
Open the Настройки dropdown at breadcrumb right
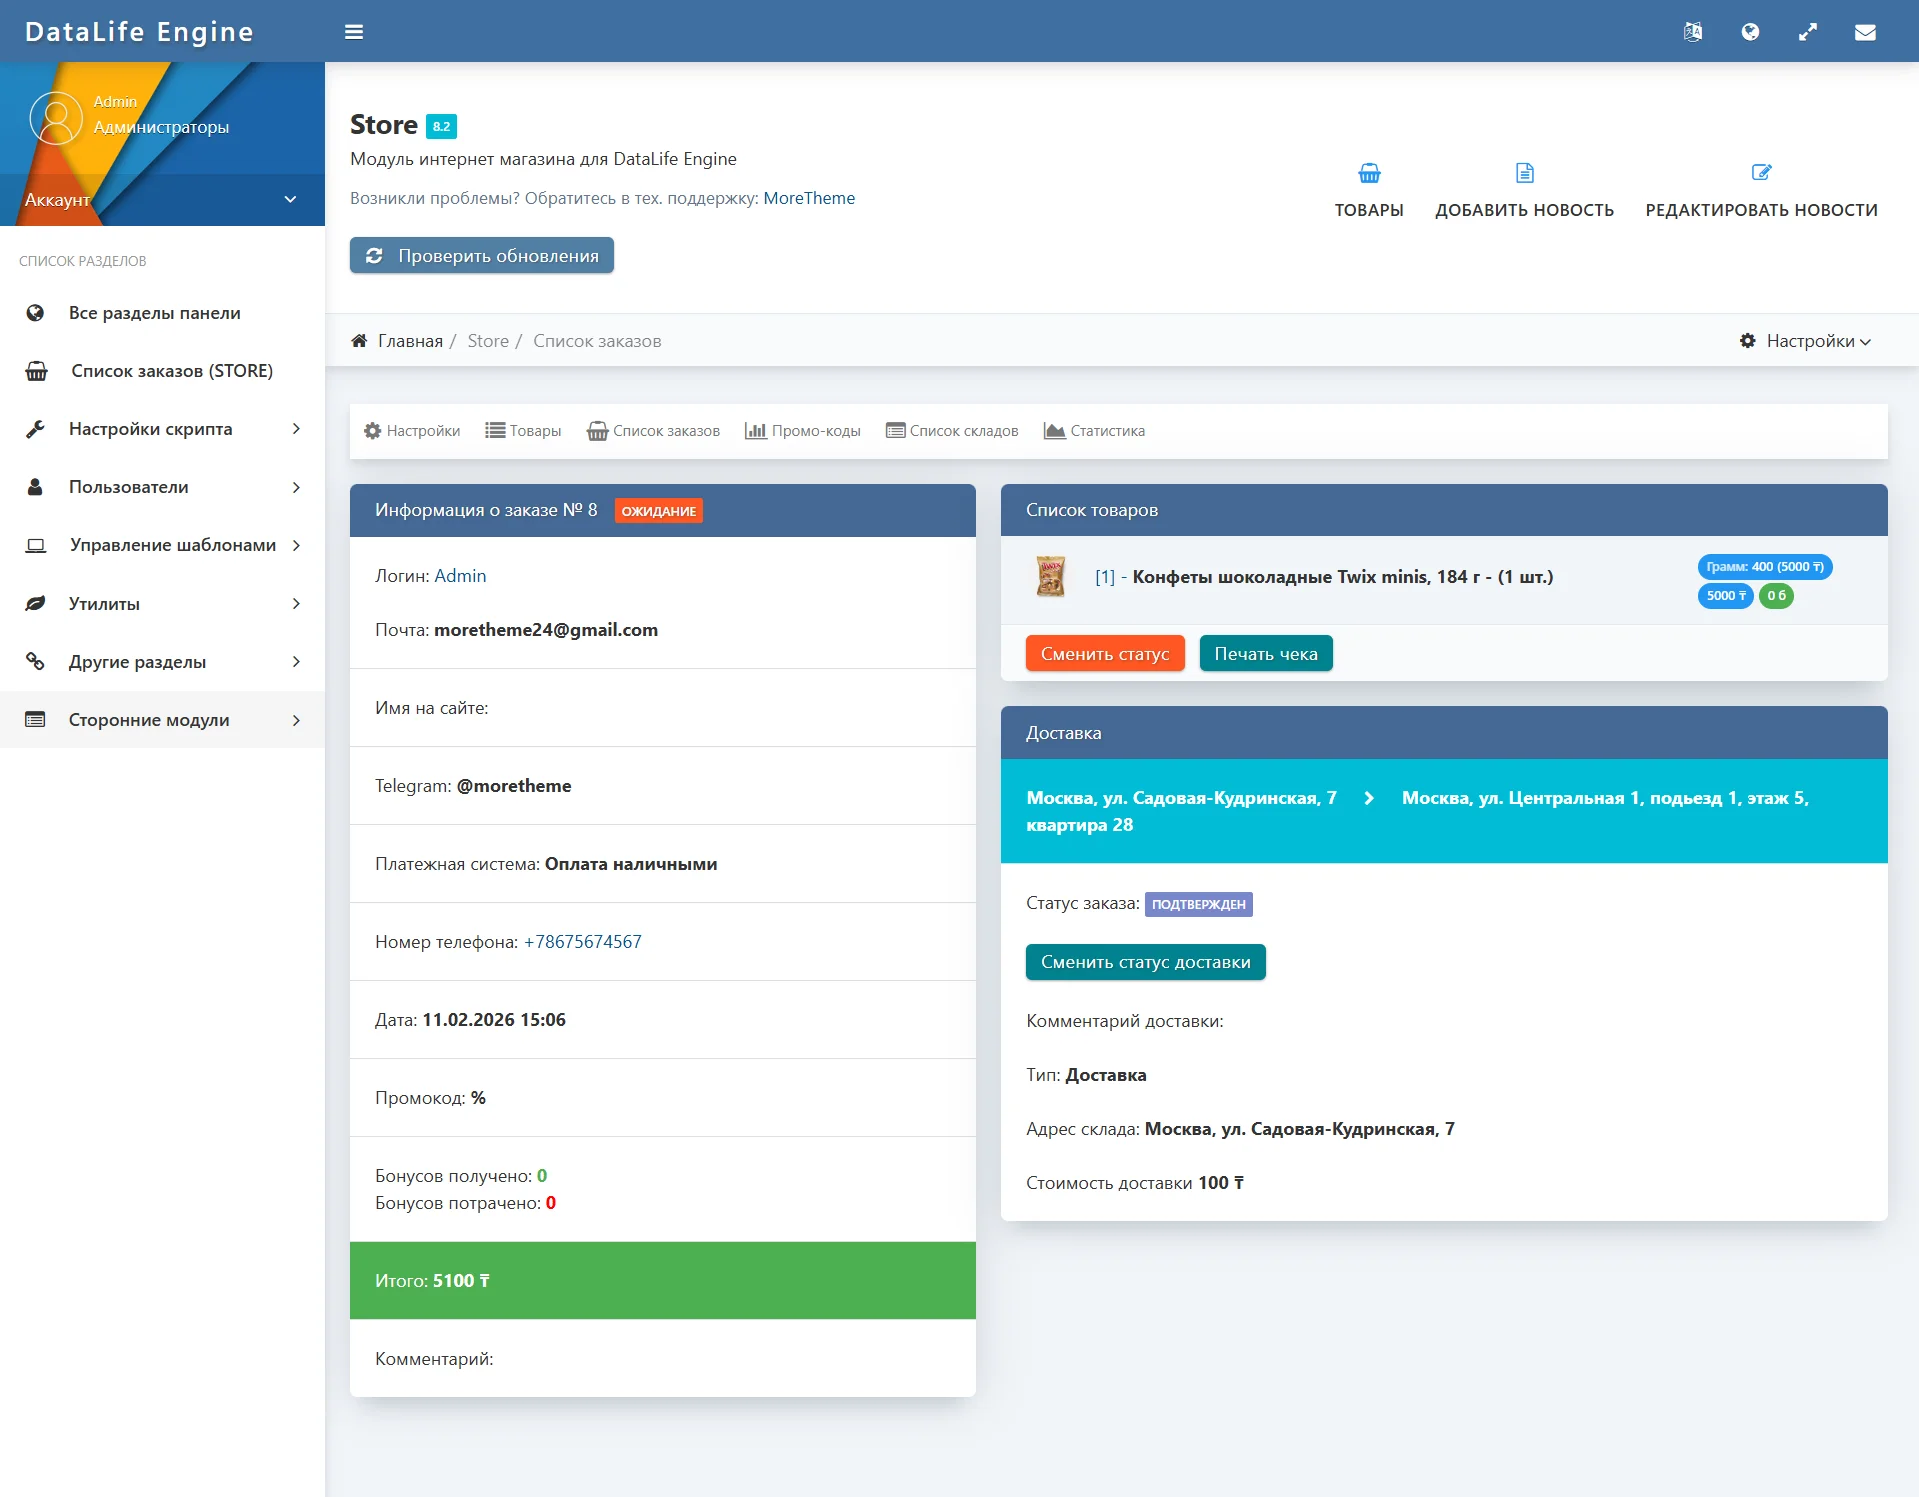point(1805,341)
